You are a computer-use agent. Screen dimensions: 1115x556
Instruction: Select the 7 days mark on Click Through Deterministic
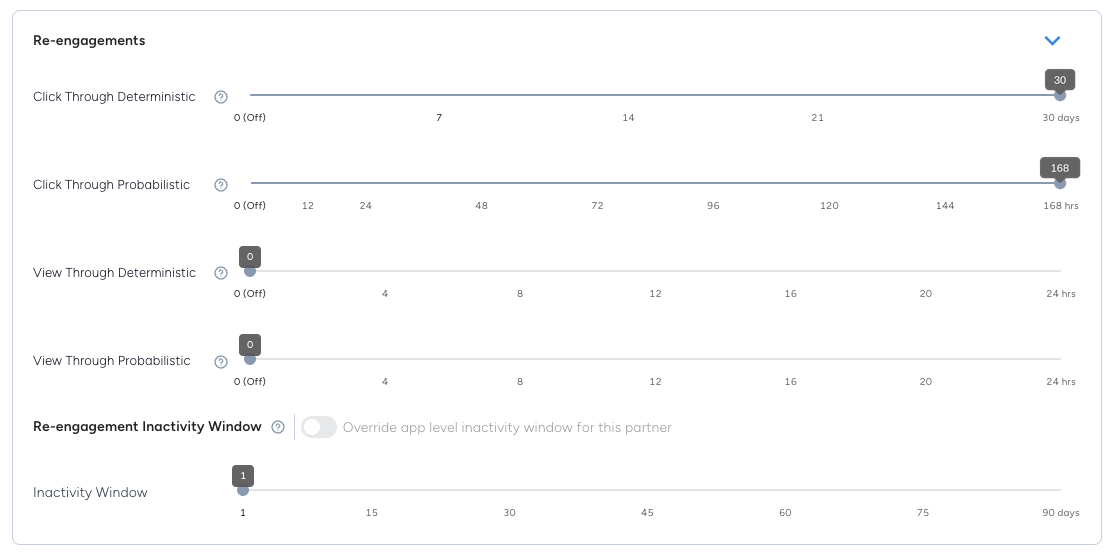pyautogui.click(x=439, y=95)
